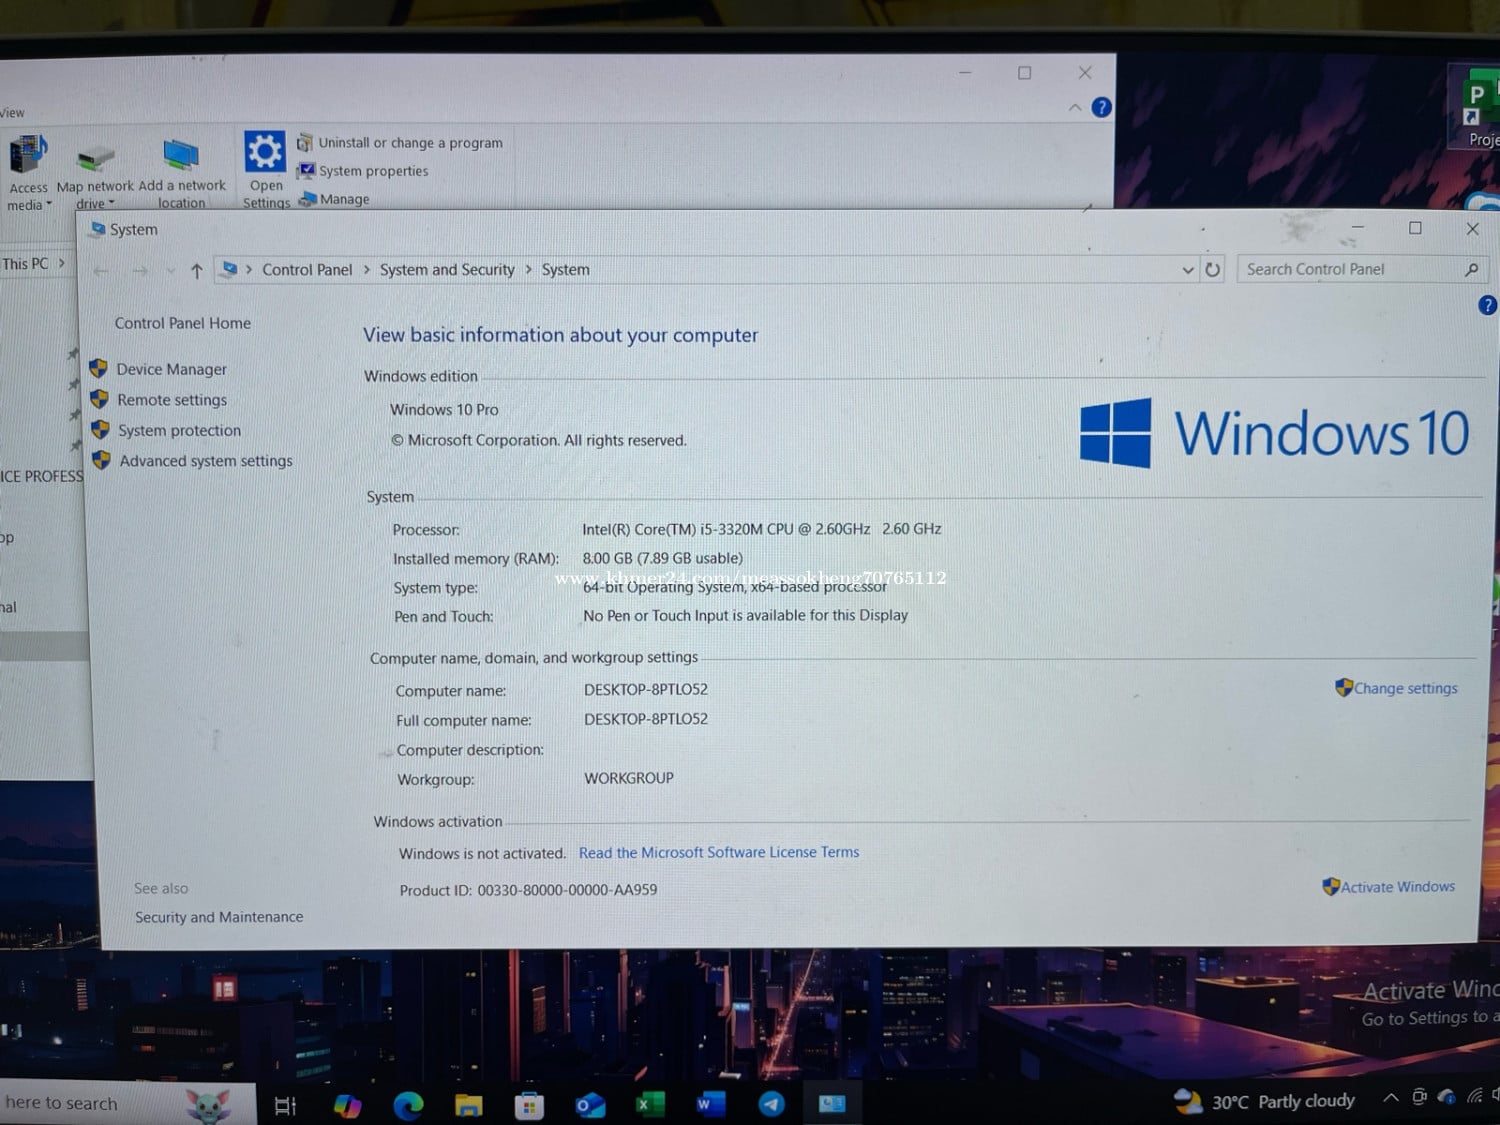The height and width of the screenshot is (1125, 1500).
Task: Open Telegram from the taskbar
Action: coord(771,1104)
